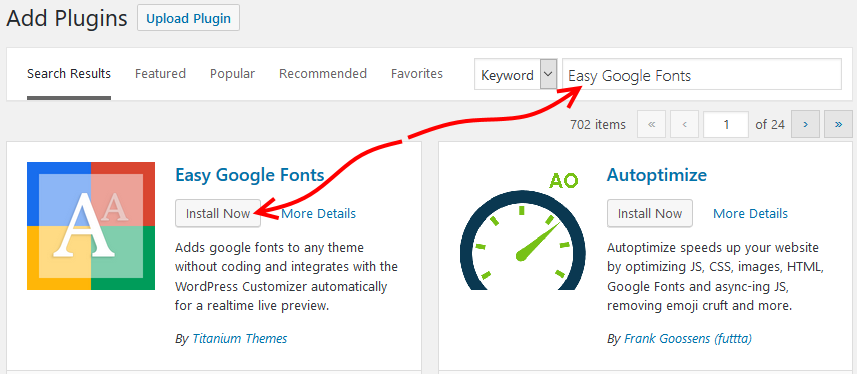This screenshot has width=857, height=374.
Task: Open the Autoptimize title link
Action: [656, 175]
